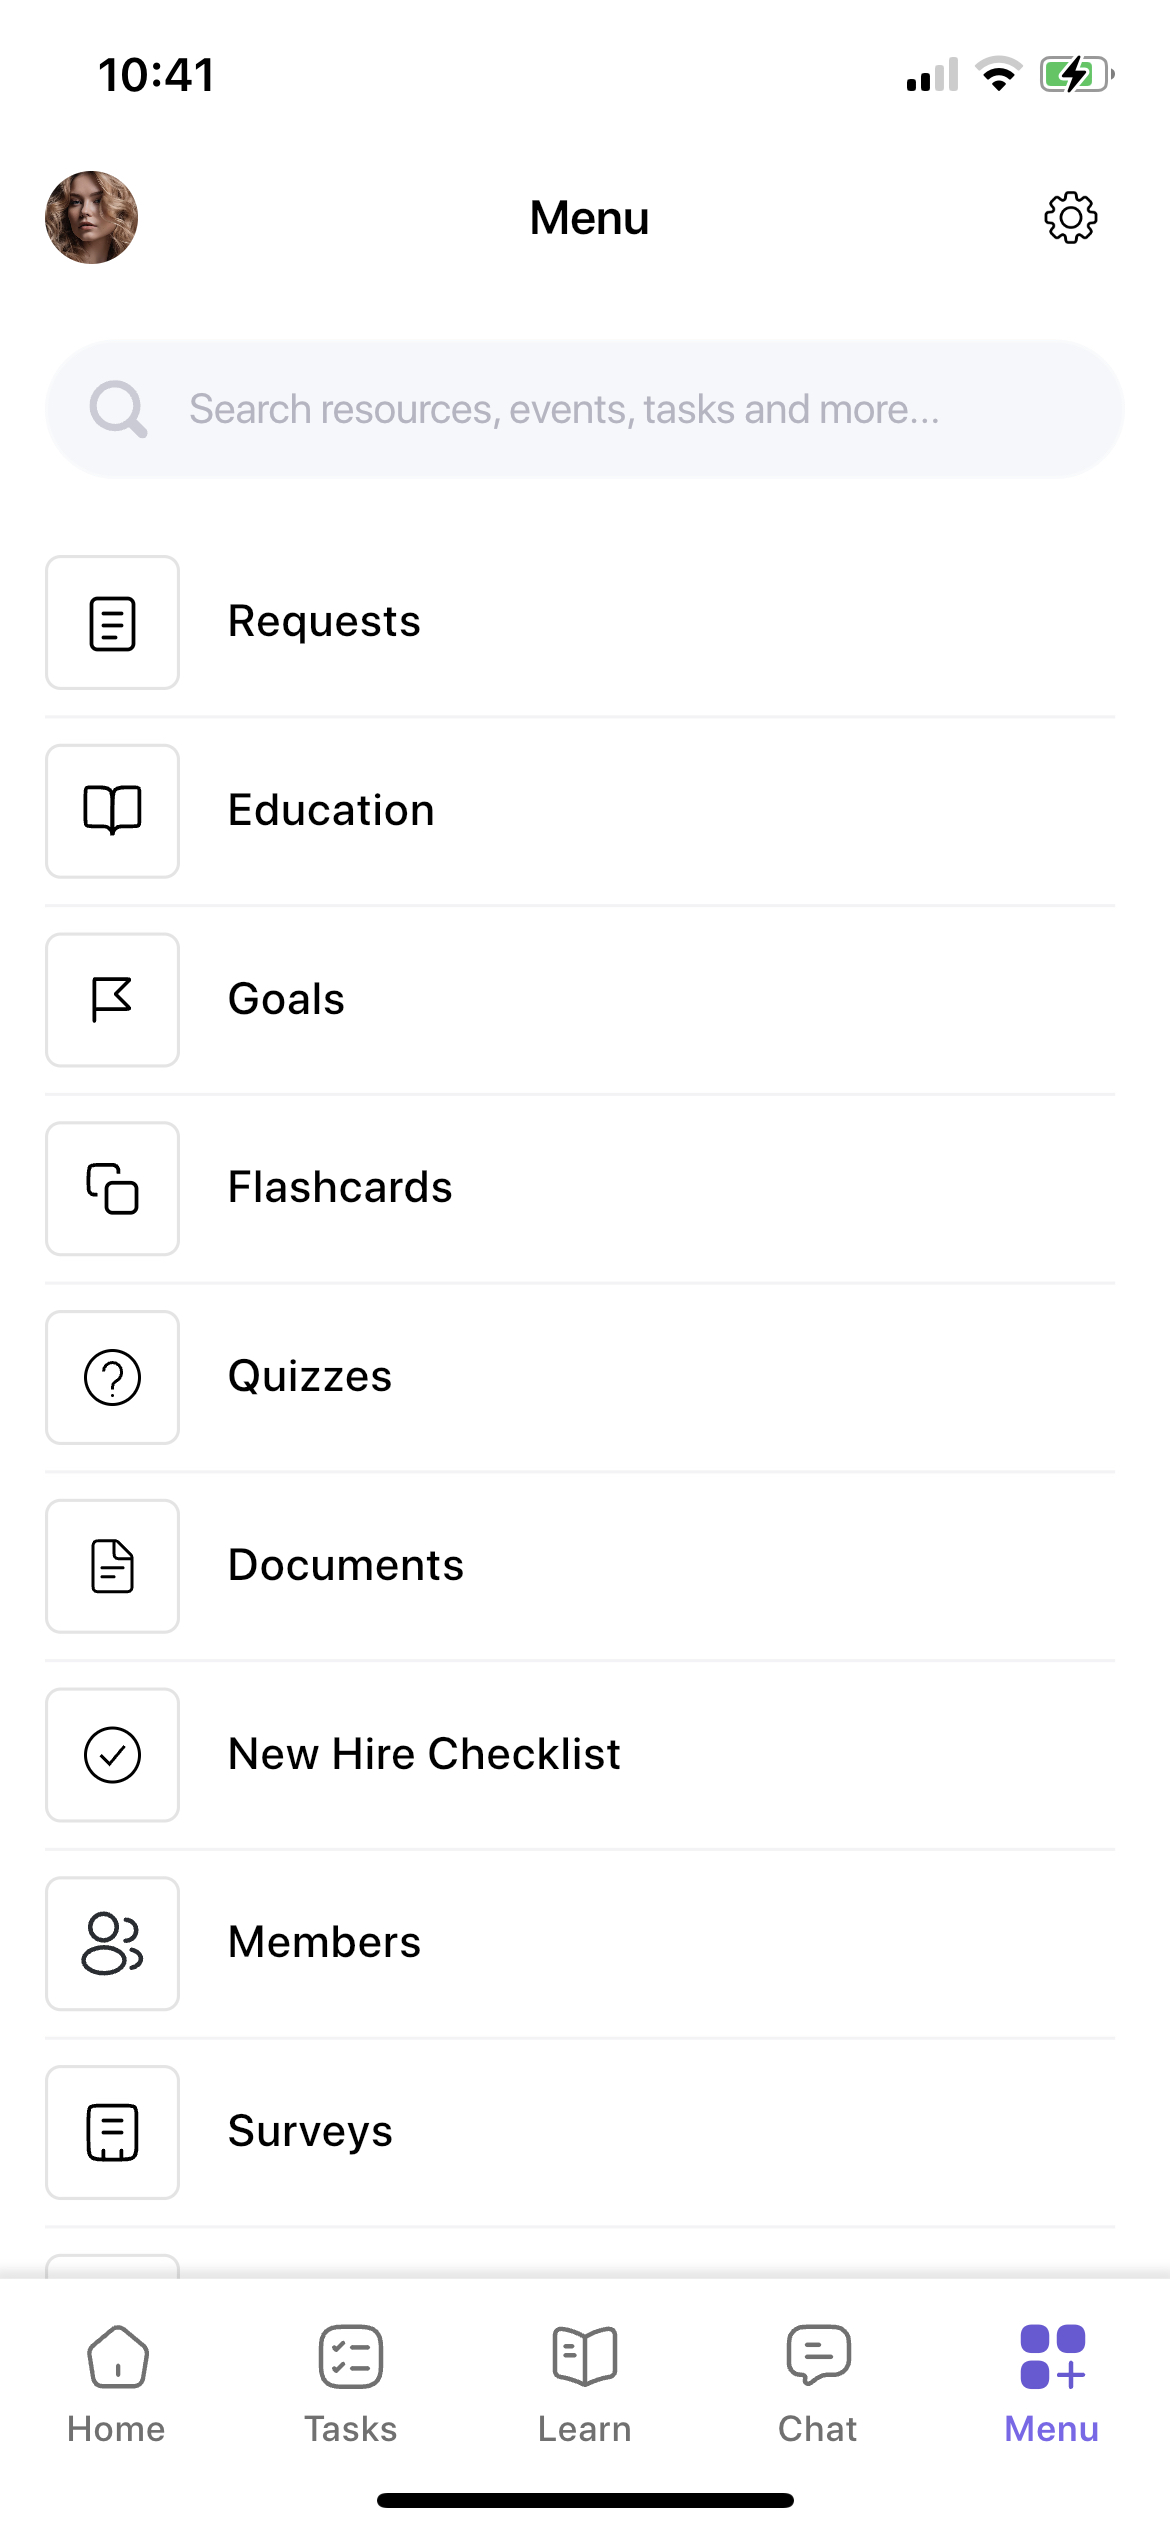The height and width of the screenshot is (2532, 1170).
Task: Open the Chat tab
Action: pos(818,2386)
